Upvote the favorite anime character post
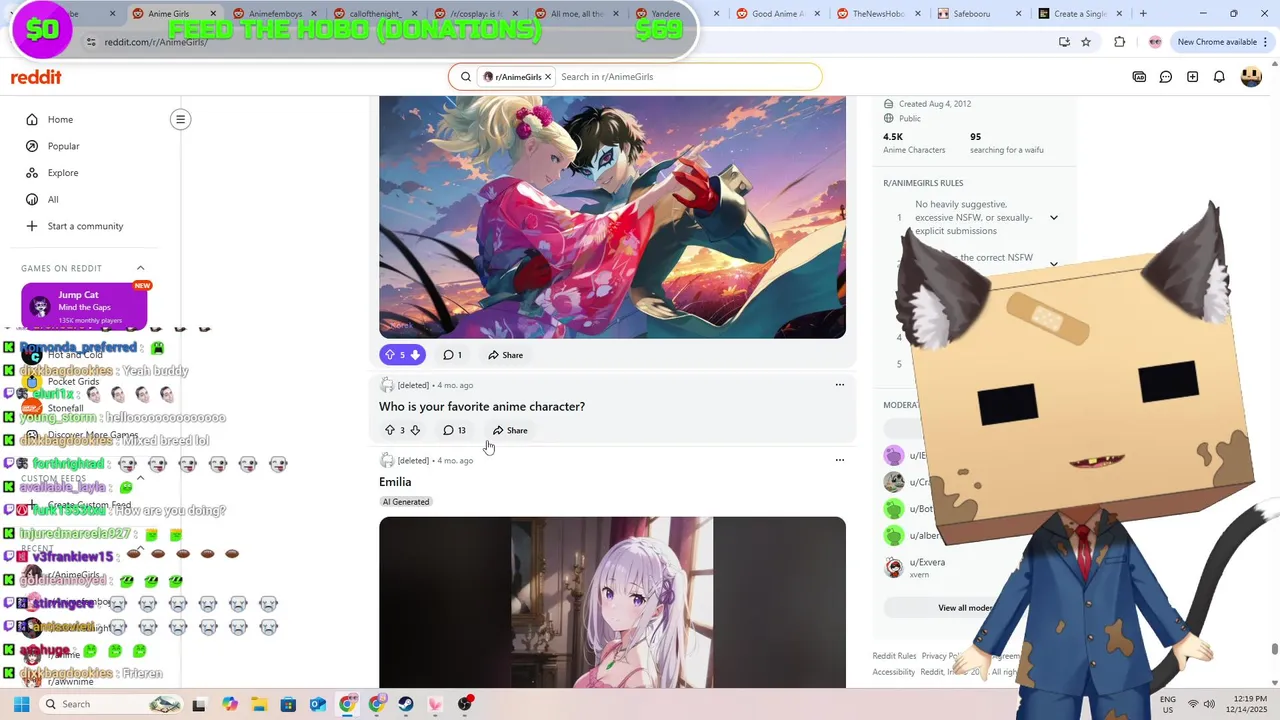This screenshot has height=720, width=1280. [390, 430]
